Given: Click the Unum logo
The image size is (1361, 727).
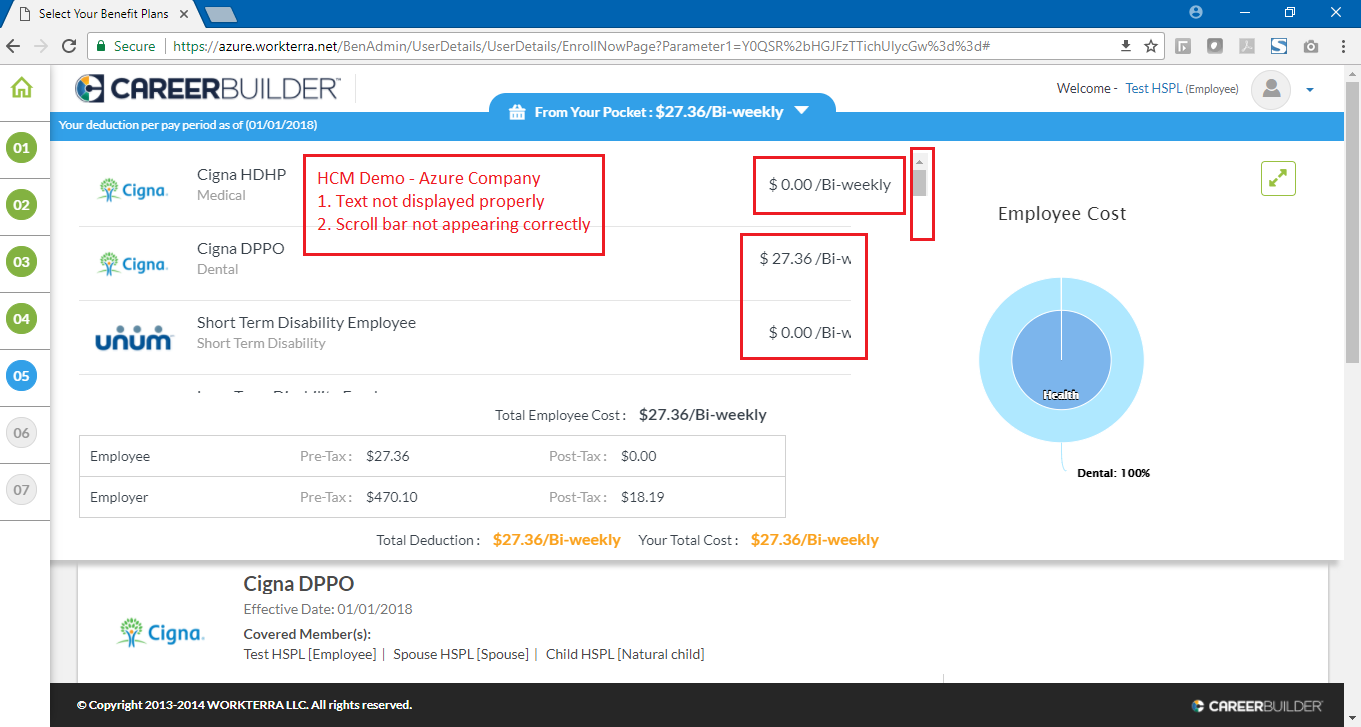Looking at the screenshot, I should [x=134, y=340].
